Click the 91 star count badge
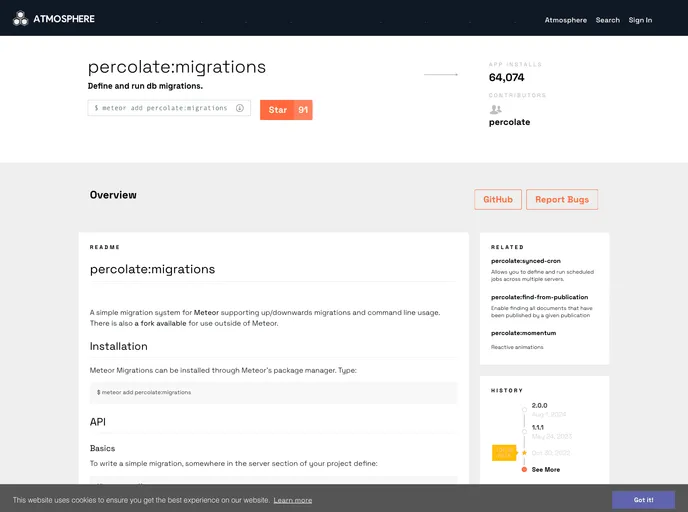Viewport: 688px width, 512px height. pyautogui.click(x=303, y=110)
